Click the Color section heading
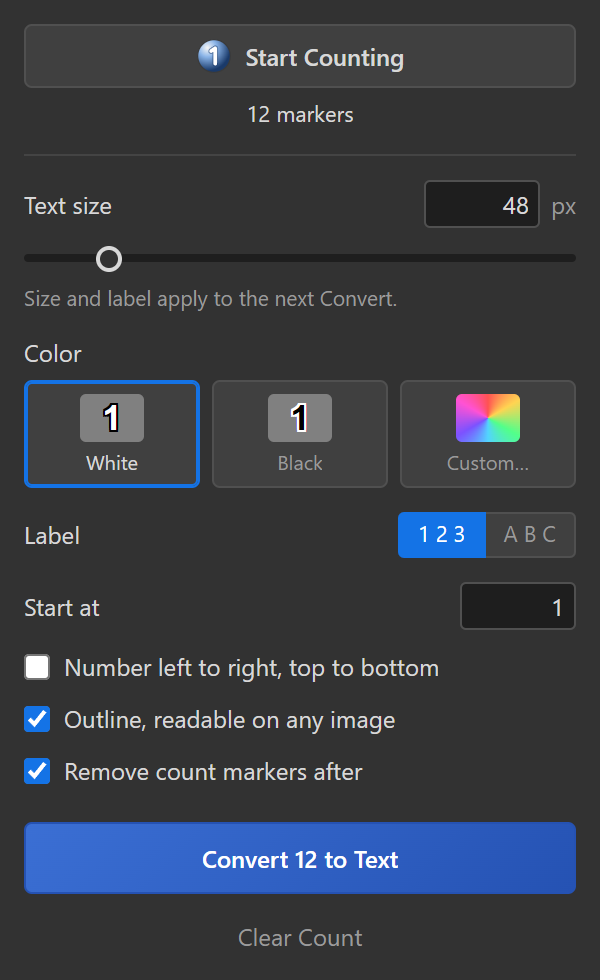This screenshot has width=600, height=980. (x=52, y=354)
